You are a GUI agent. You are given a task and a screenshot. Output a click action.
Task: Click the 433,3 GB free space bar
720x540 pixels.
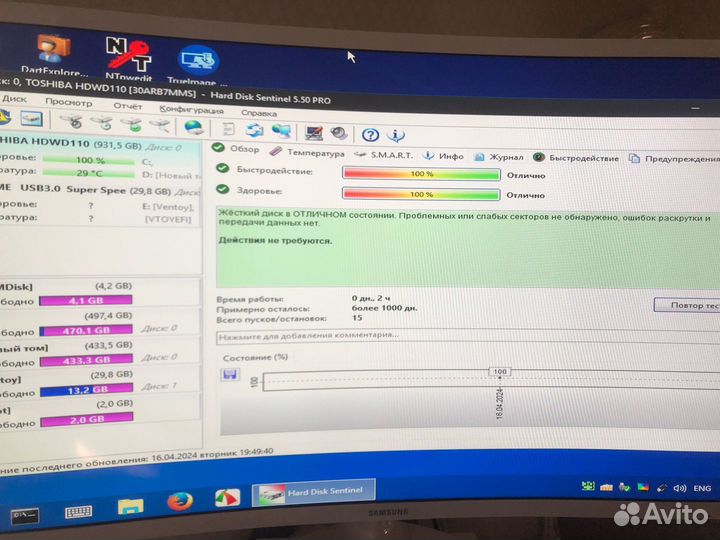(x=86, y=360)
